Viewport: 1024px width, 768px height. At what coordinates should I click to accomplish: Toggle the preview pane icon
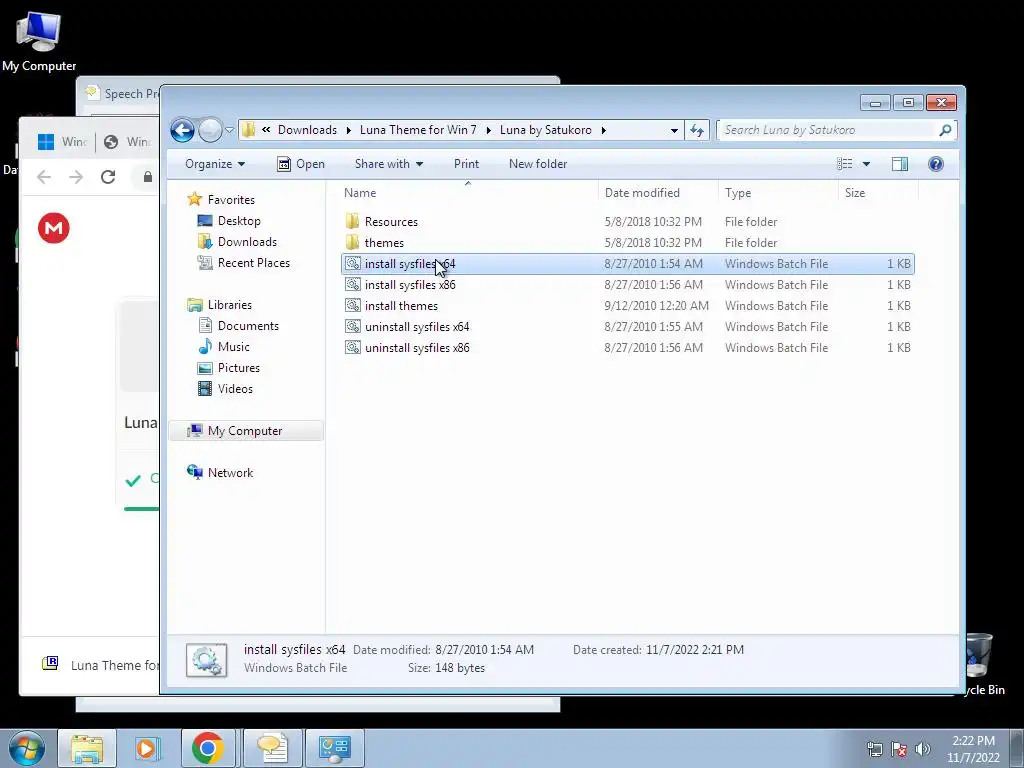click(x=900, y=164)
